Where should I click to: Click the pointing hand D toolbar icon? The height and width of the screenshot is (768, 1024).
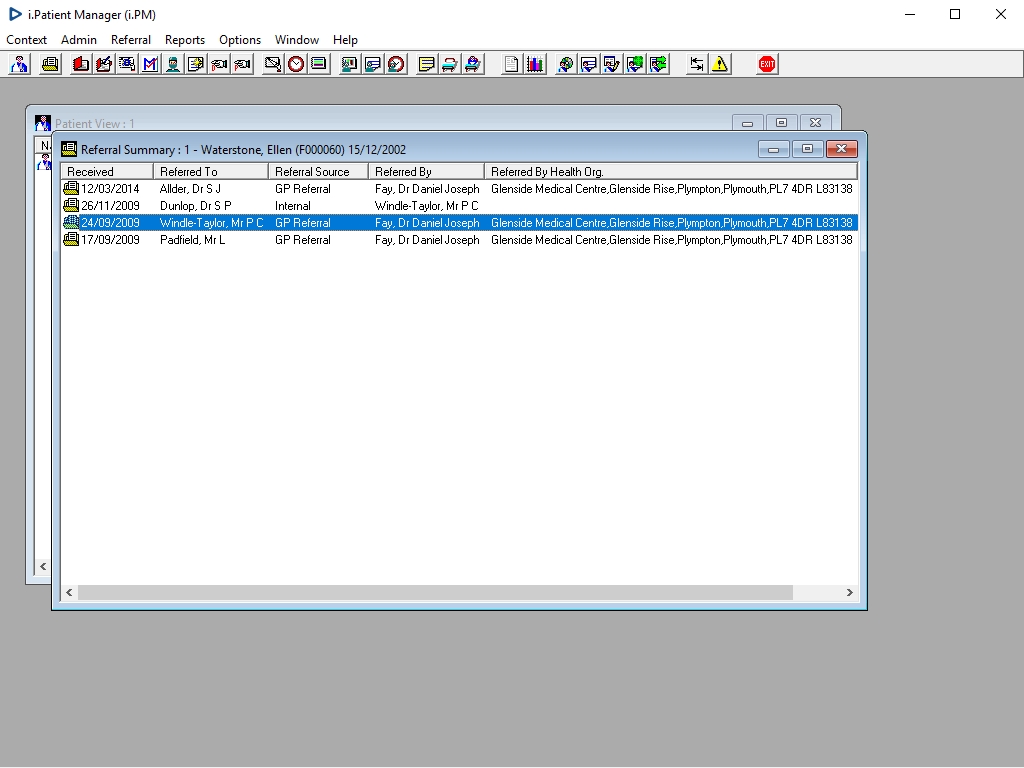219,64
